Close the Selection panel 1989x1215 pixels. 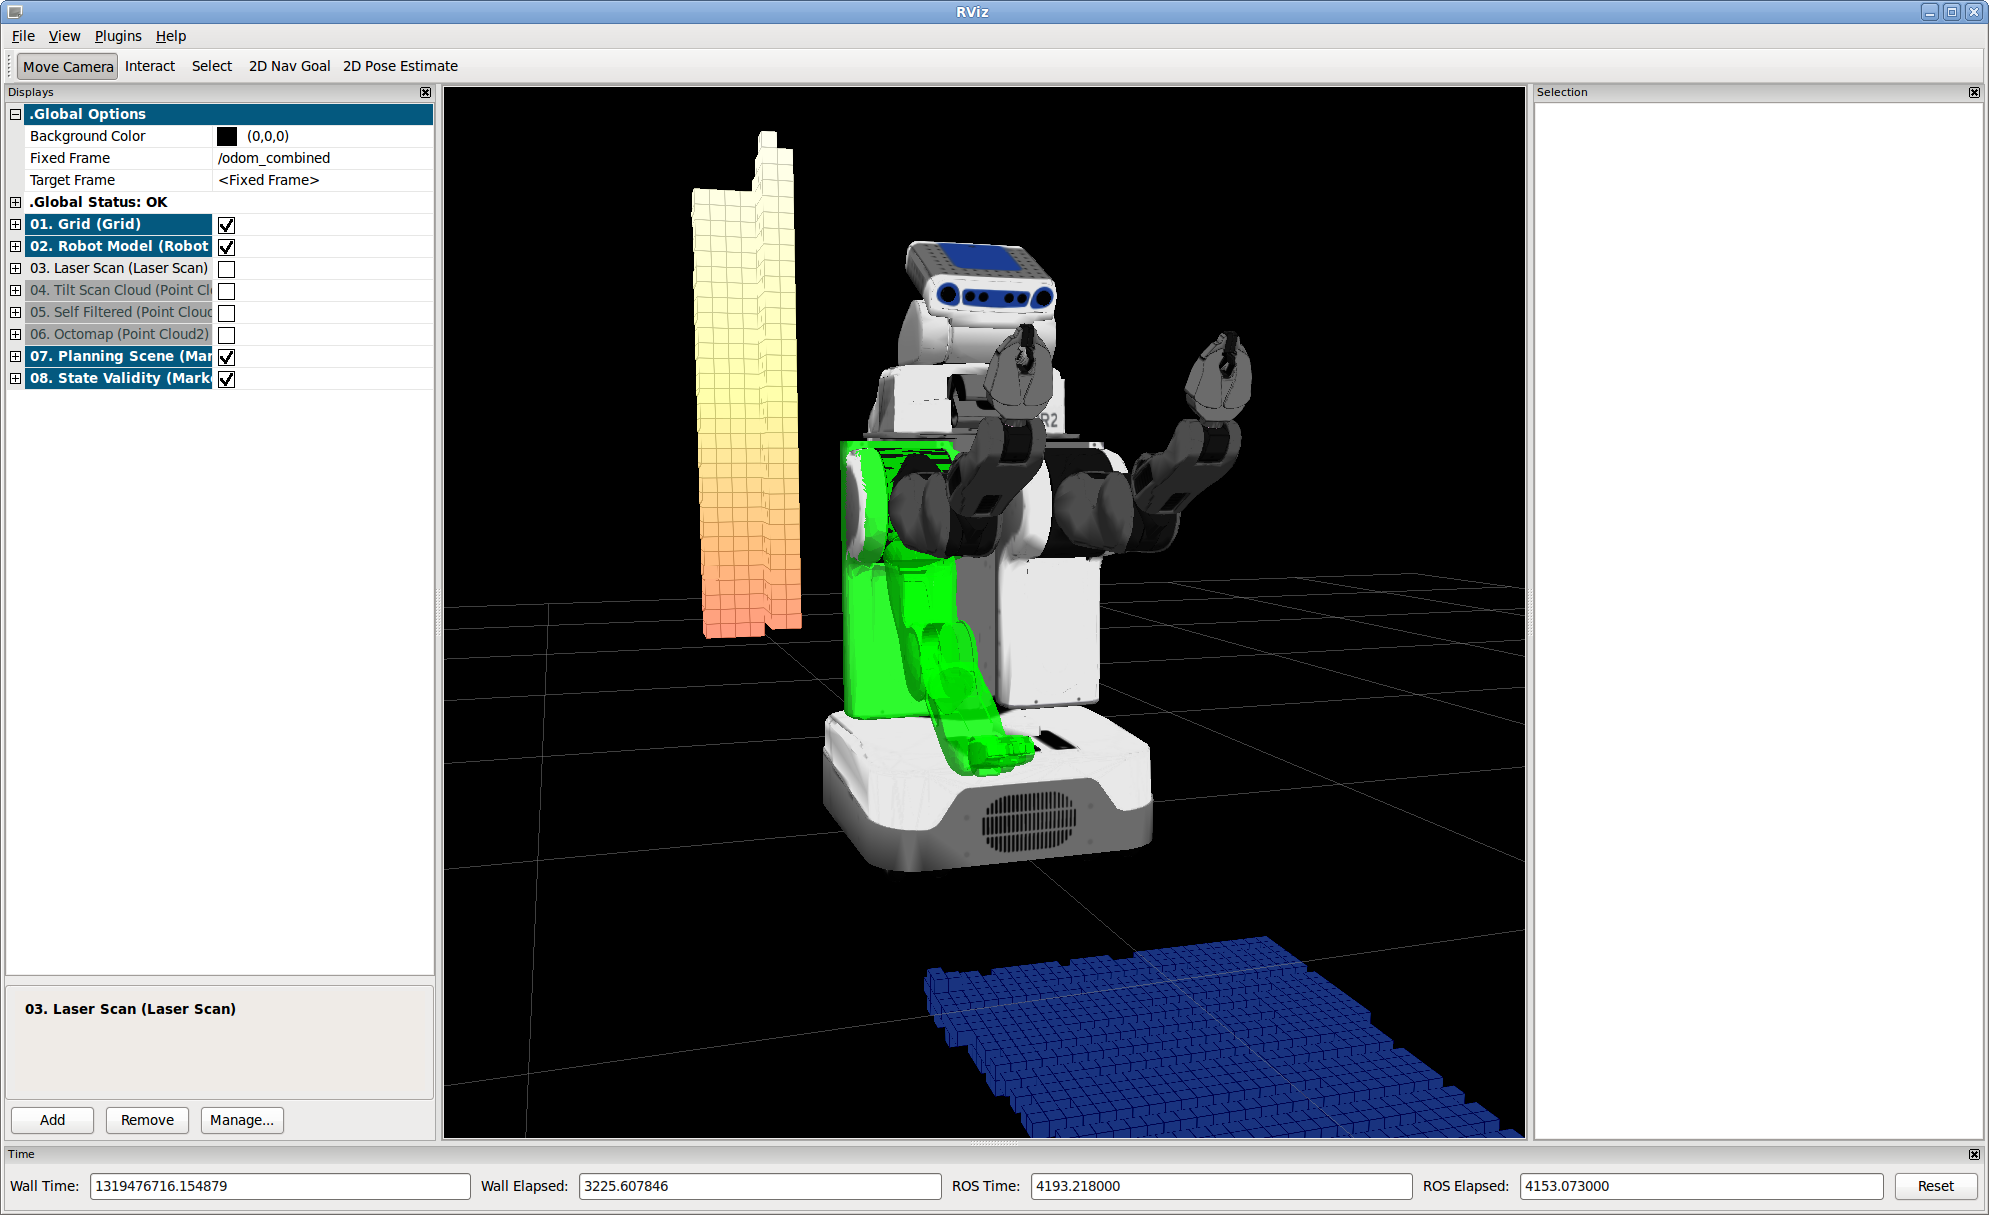pos(1974,92)
